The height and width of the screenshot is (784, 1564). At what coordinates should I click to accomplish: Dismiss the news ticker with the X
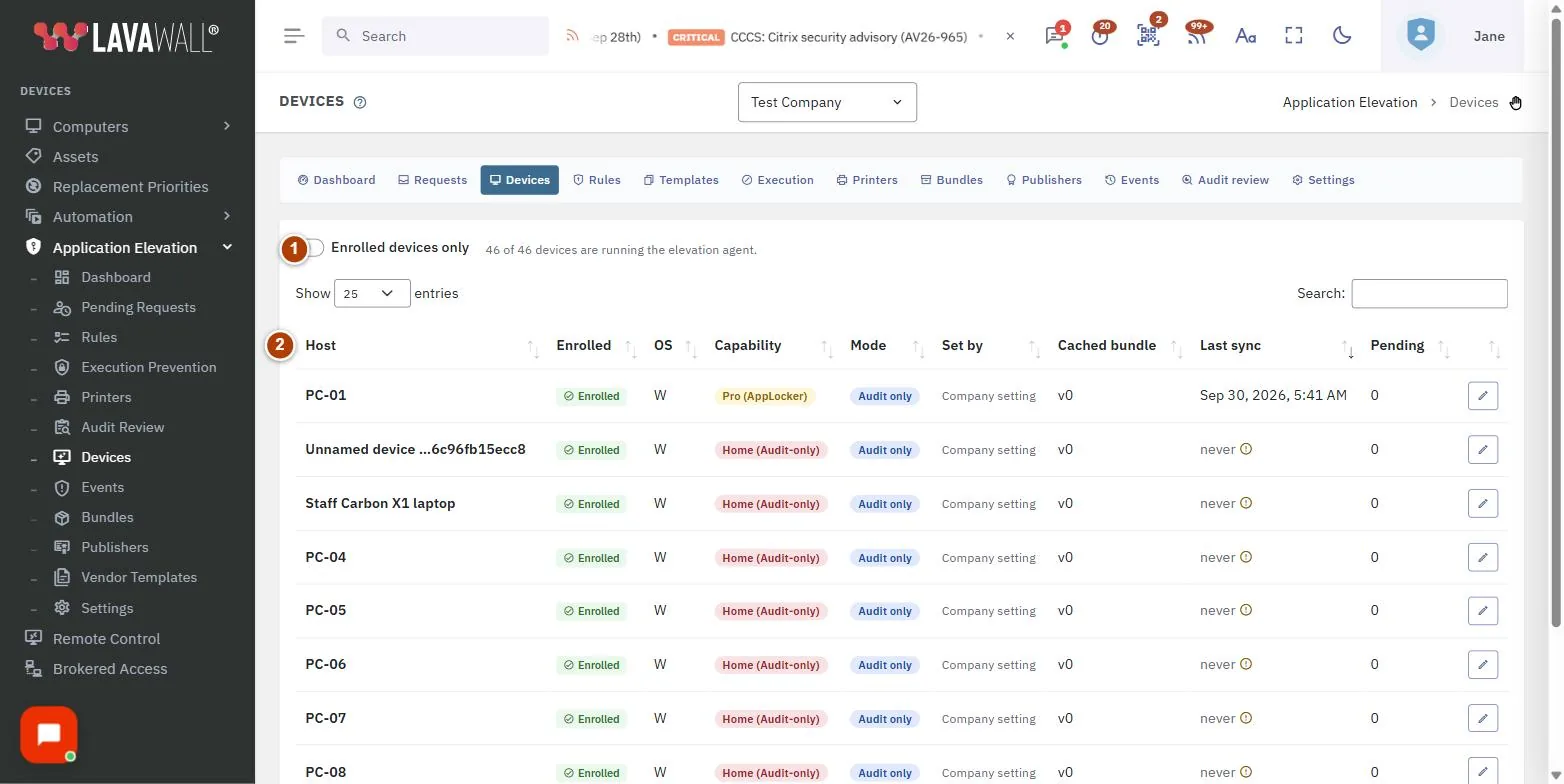coord(1010,36)
